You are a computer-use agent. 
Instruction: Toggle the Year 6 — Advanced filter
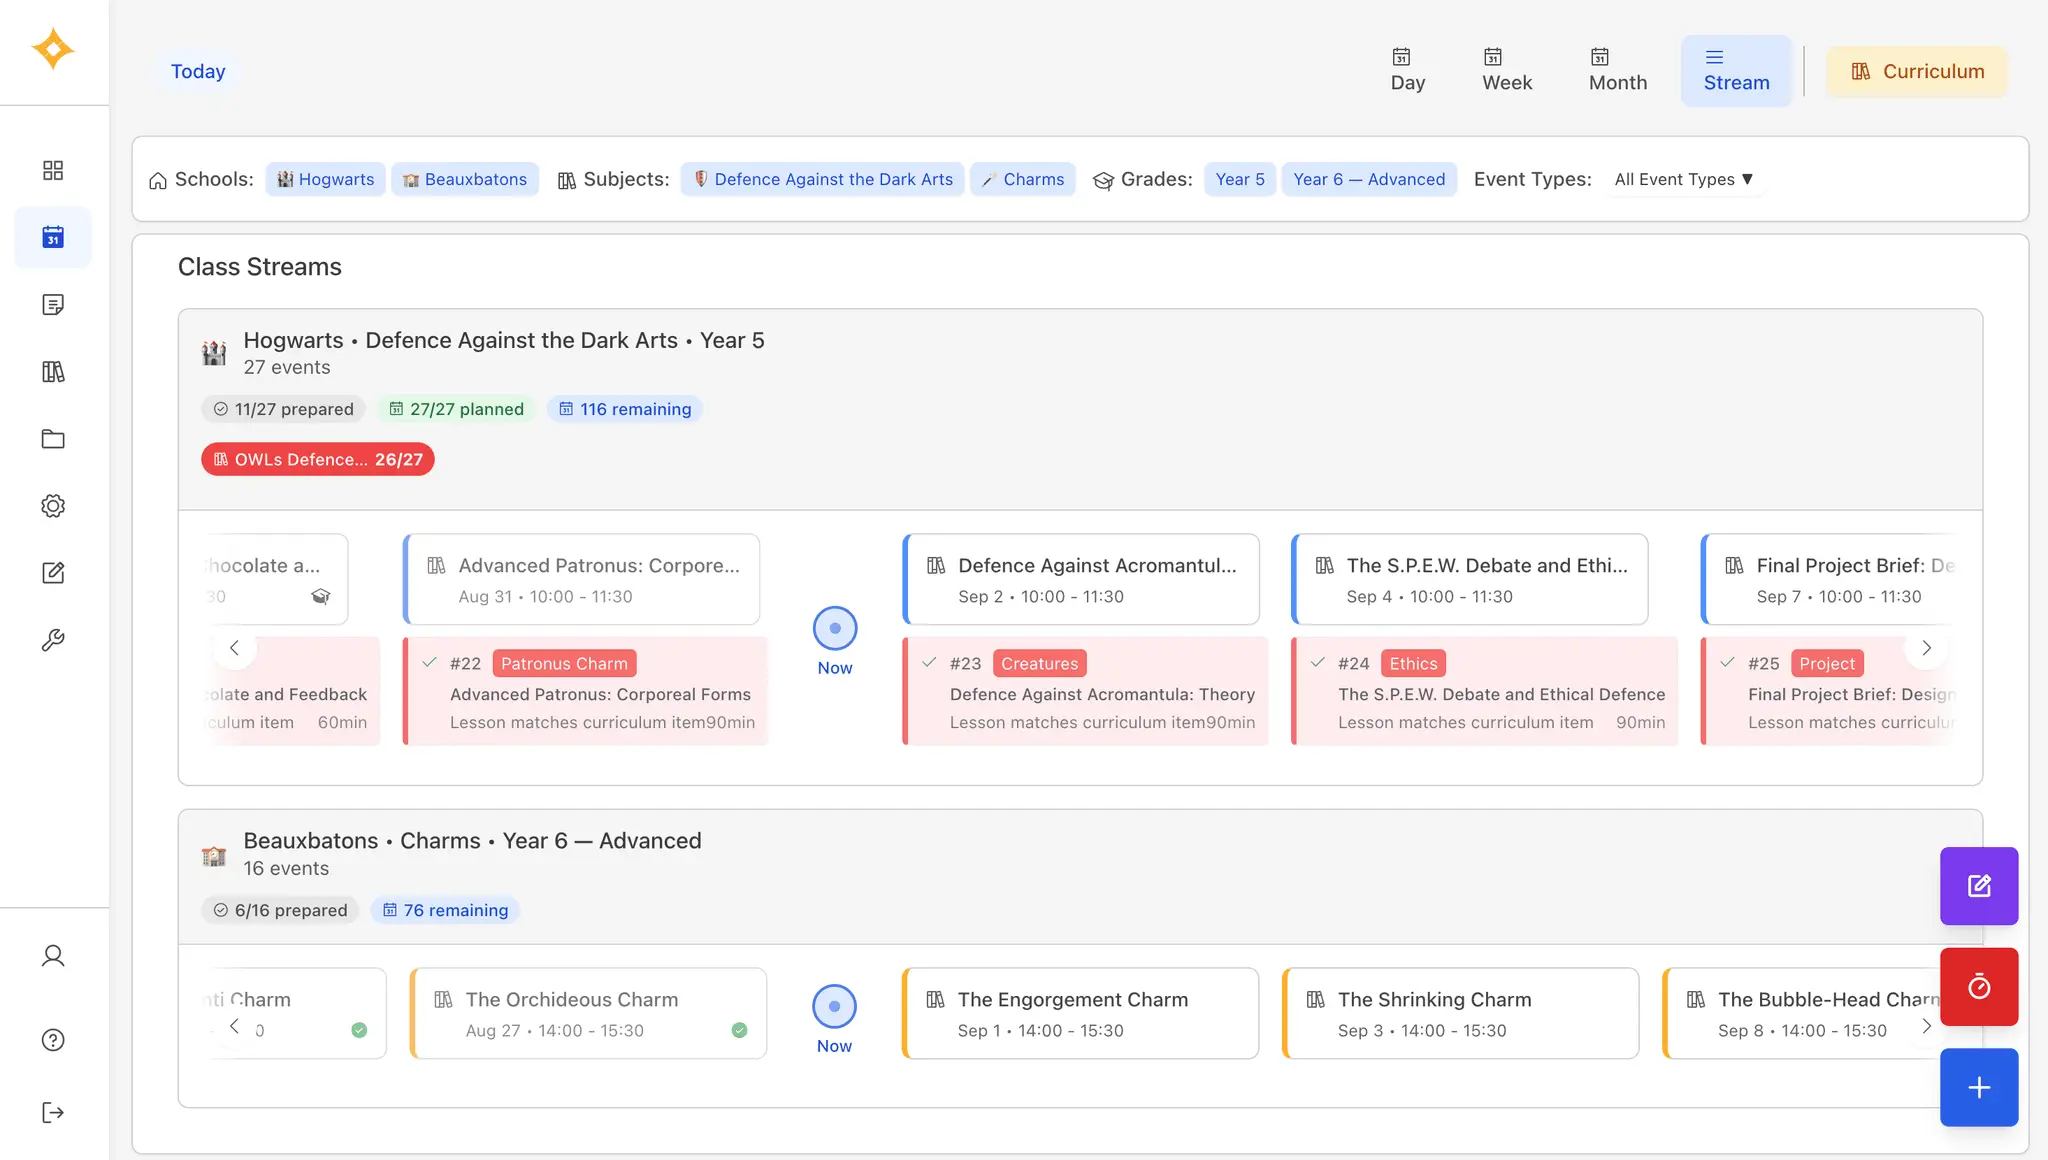pyautogui.click(x=1369, y=179)
